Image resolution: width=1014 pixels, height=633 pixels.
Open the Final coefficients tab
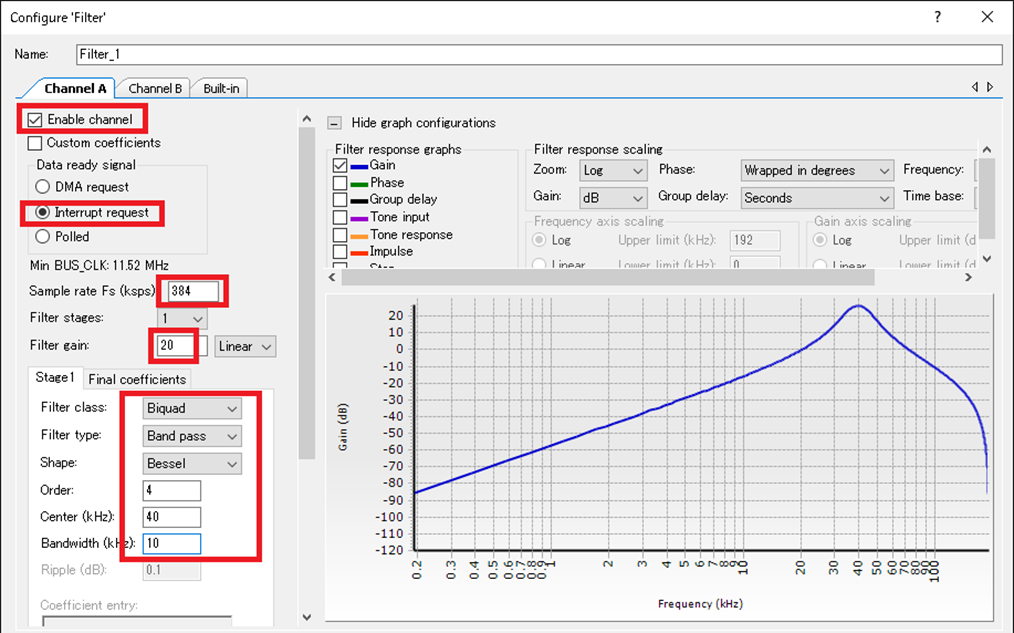pos(137,380)
